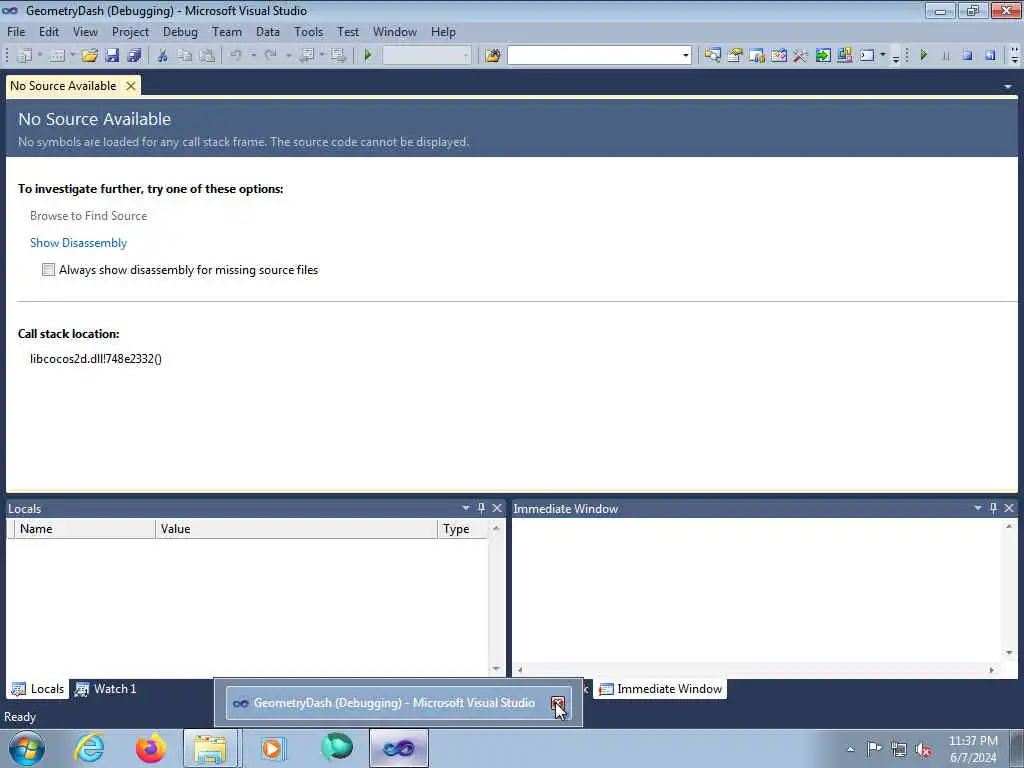Viewport: 1024px width, 768px height.
Task: Click the Find in Files binoculars icon
Action: point(493,56)
